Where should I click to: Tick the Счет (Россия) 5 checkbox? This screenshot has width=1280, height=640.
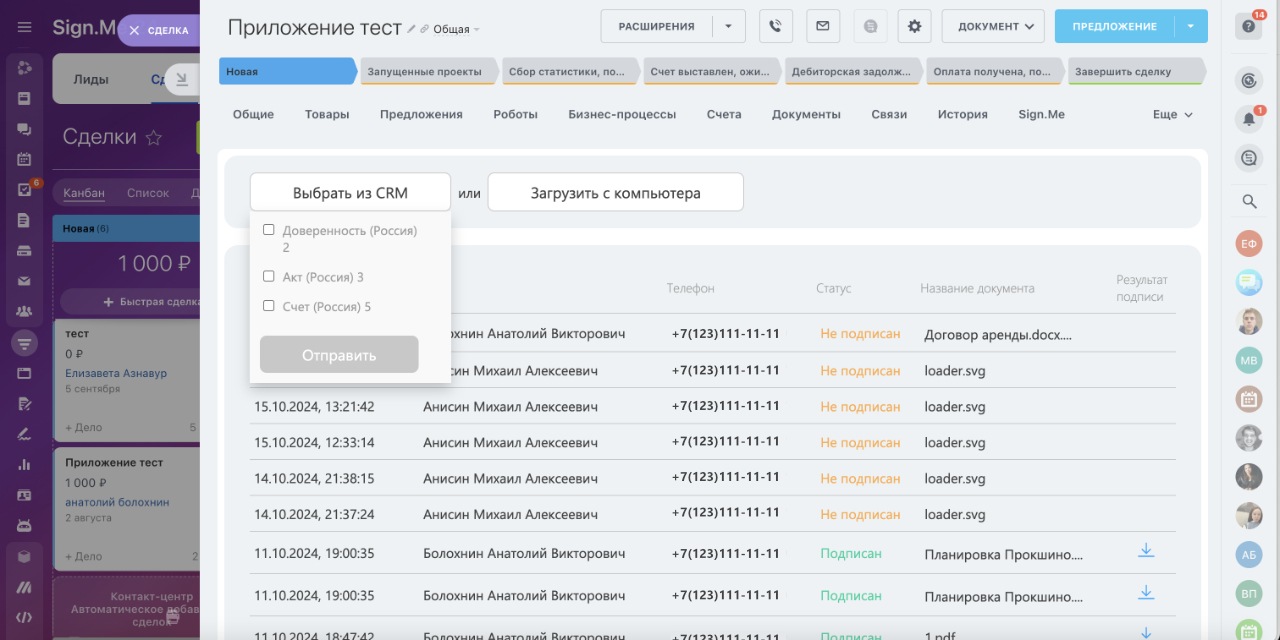pos(268,306)
